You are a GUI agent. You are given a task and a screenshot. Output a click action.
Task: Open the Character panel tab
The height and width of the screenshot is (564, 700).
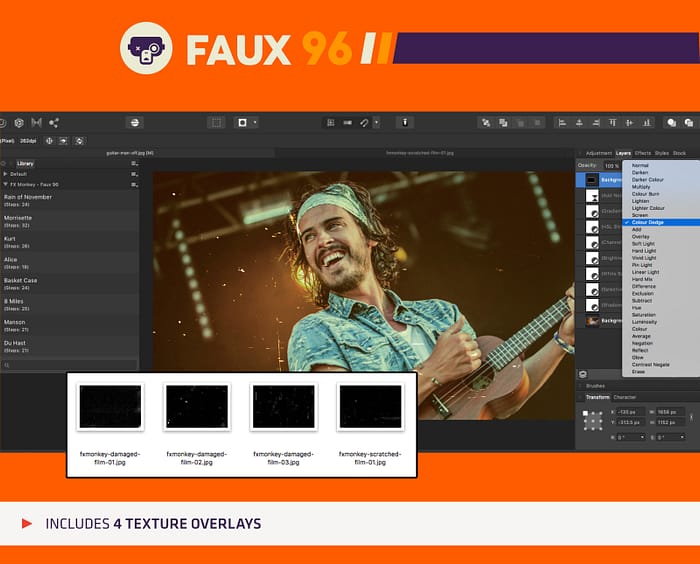[625, 397]
